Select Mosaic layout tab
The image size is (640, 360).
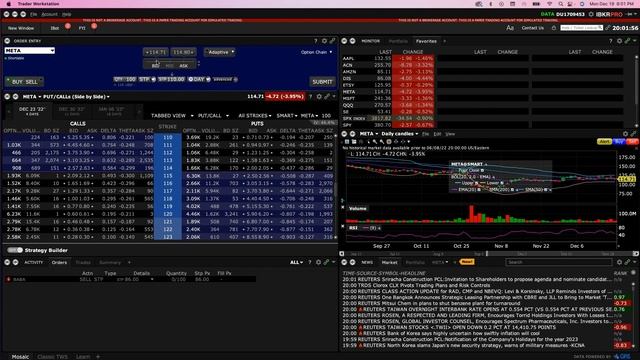20,357
